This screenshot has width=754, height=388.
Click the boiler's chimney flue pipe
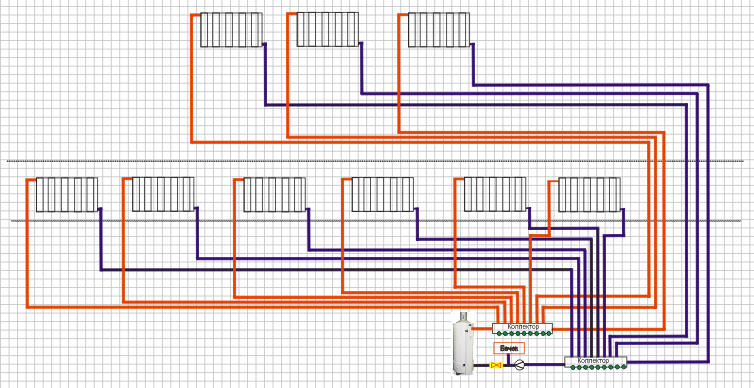coord(464,317)
